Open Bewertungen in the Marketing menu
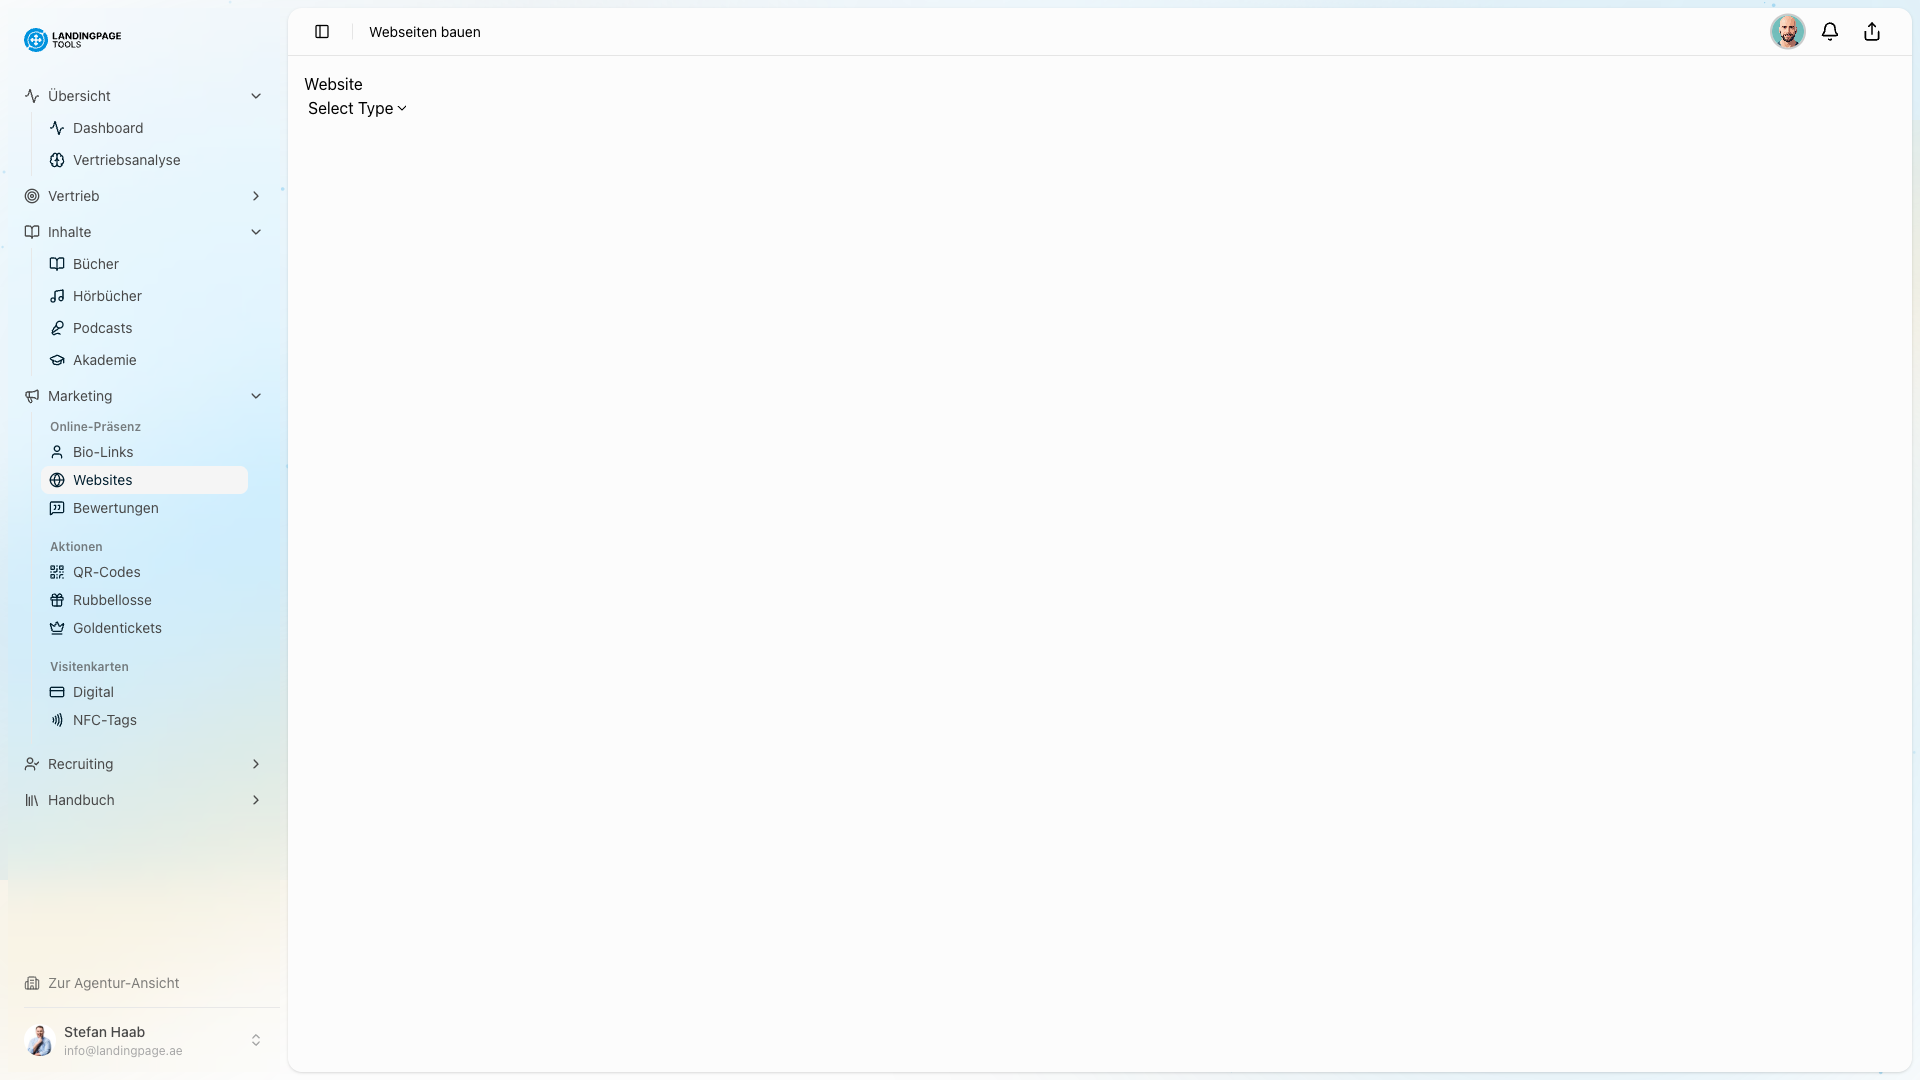 (x=115, y=508)
